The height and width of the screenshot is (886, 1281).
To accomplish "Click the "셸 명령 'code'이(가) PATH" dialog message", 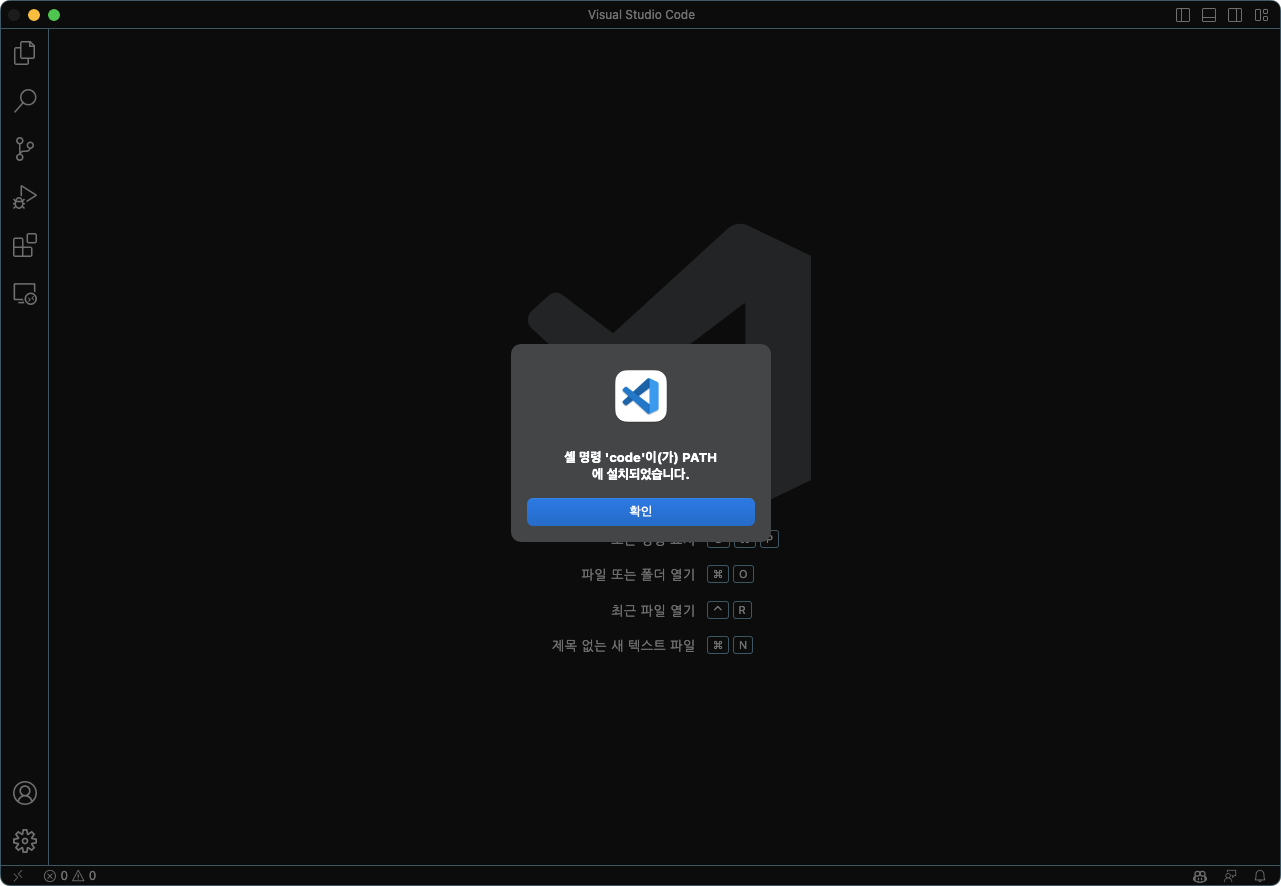I will (641, 466).
